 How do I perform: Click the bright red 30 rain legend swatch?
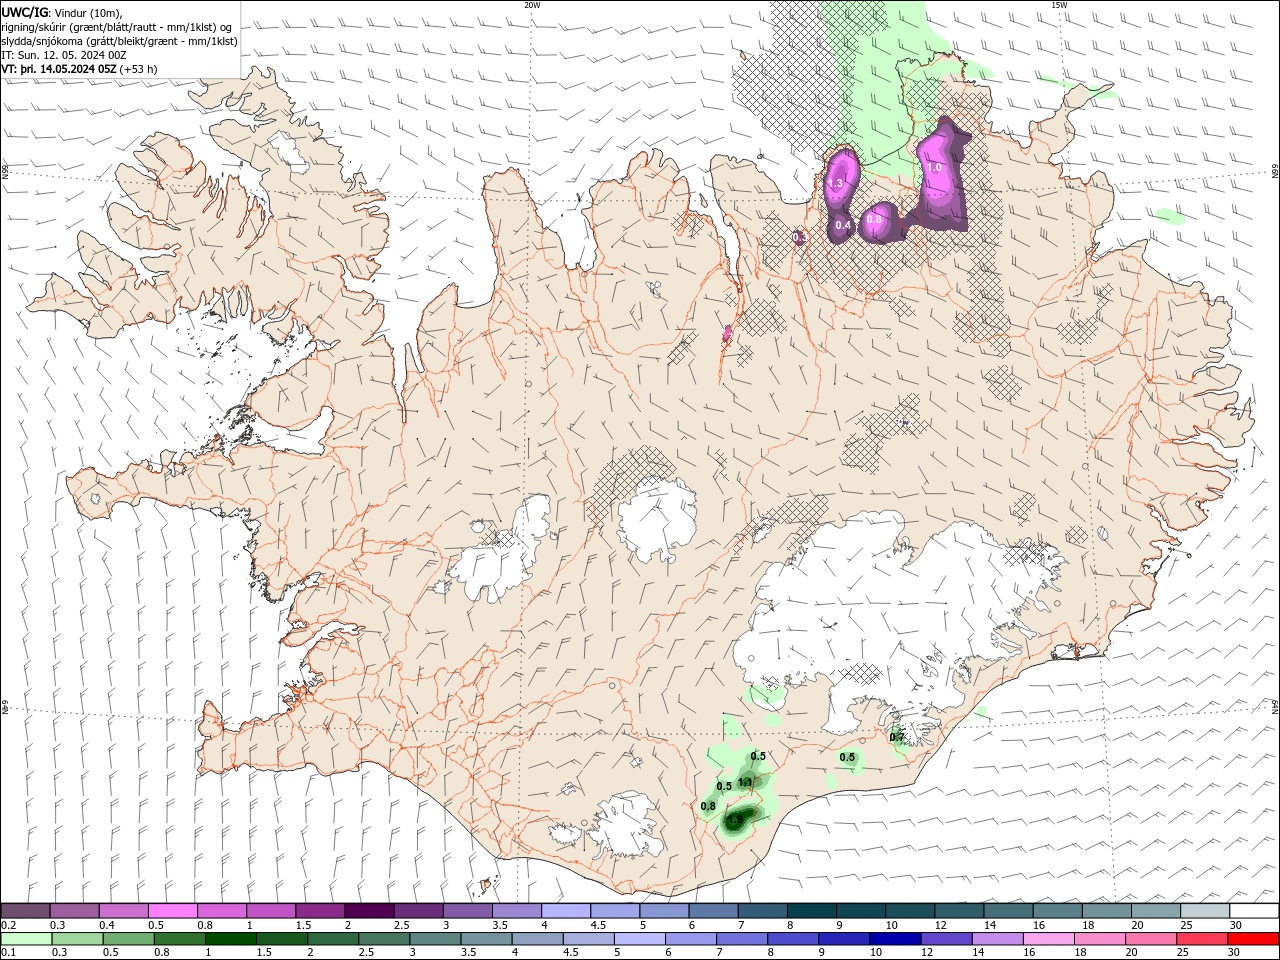(1254, 938)
